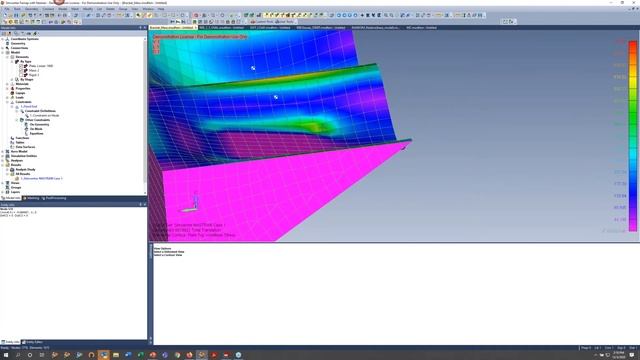Click the Properties tree icon

pyautogui.click(x=12, y=88)
